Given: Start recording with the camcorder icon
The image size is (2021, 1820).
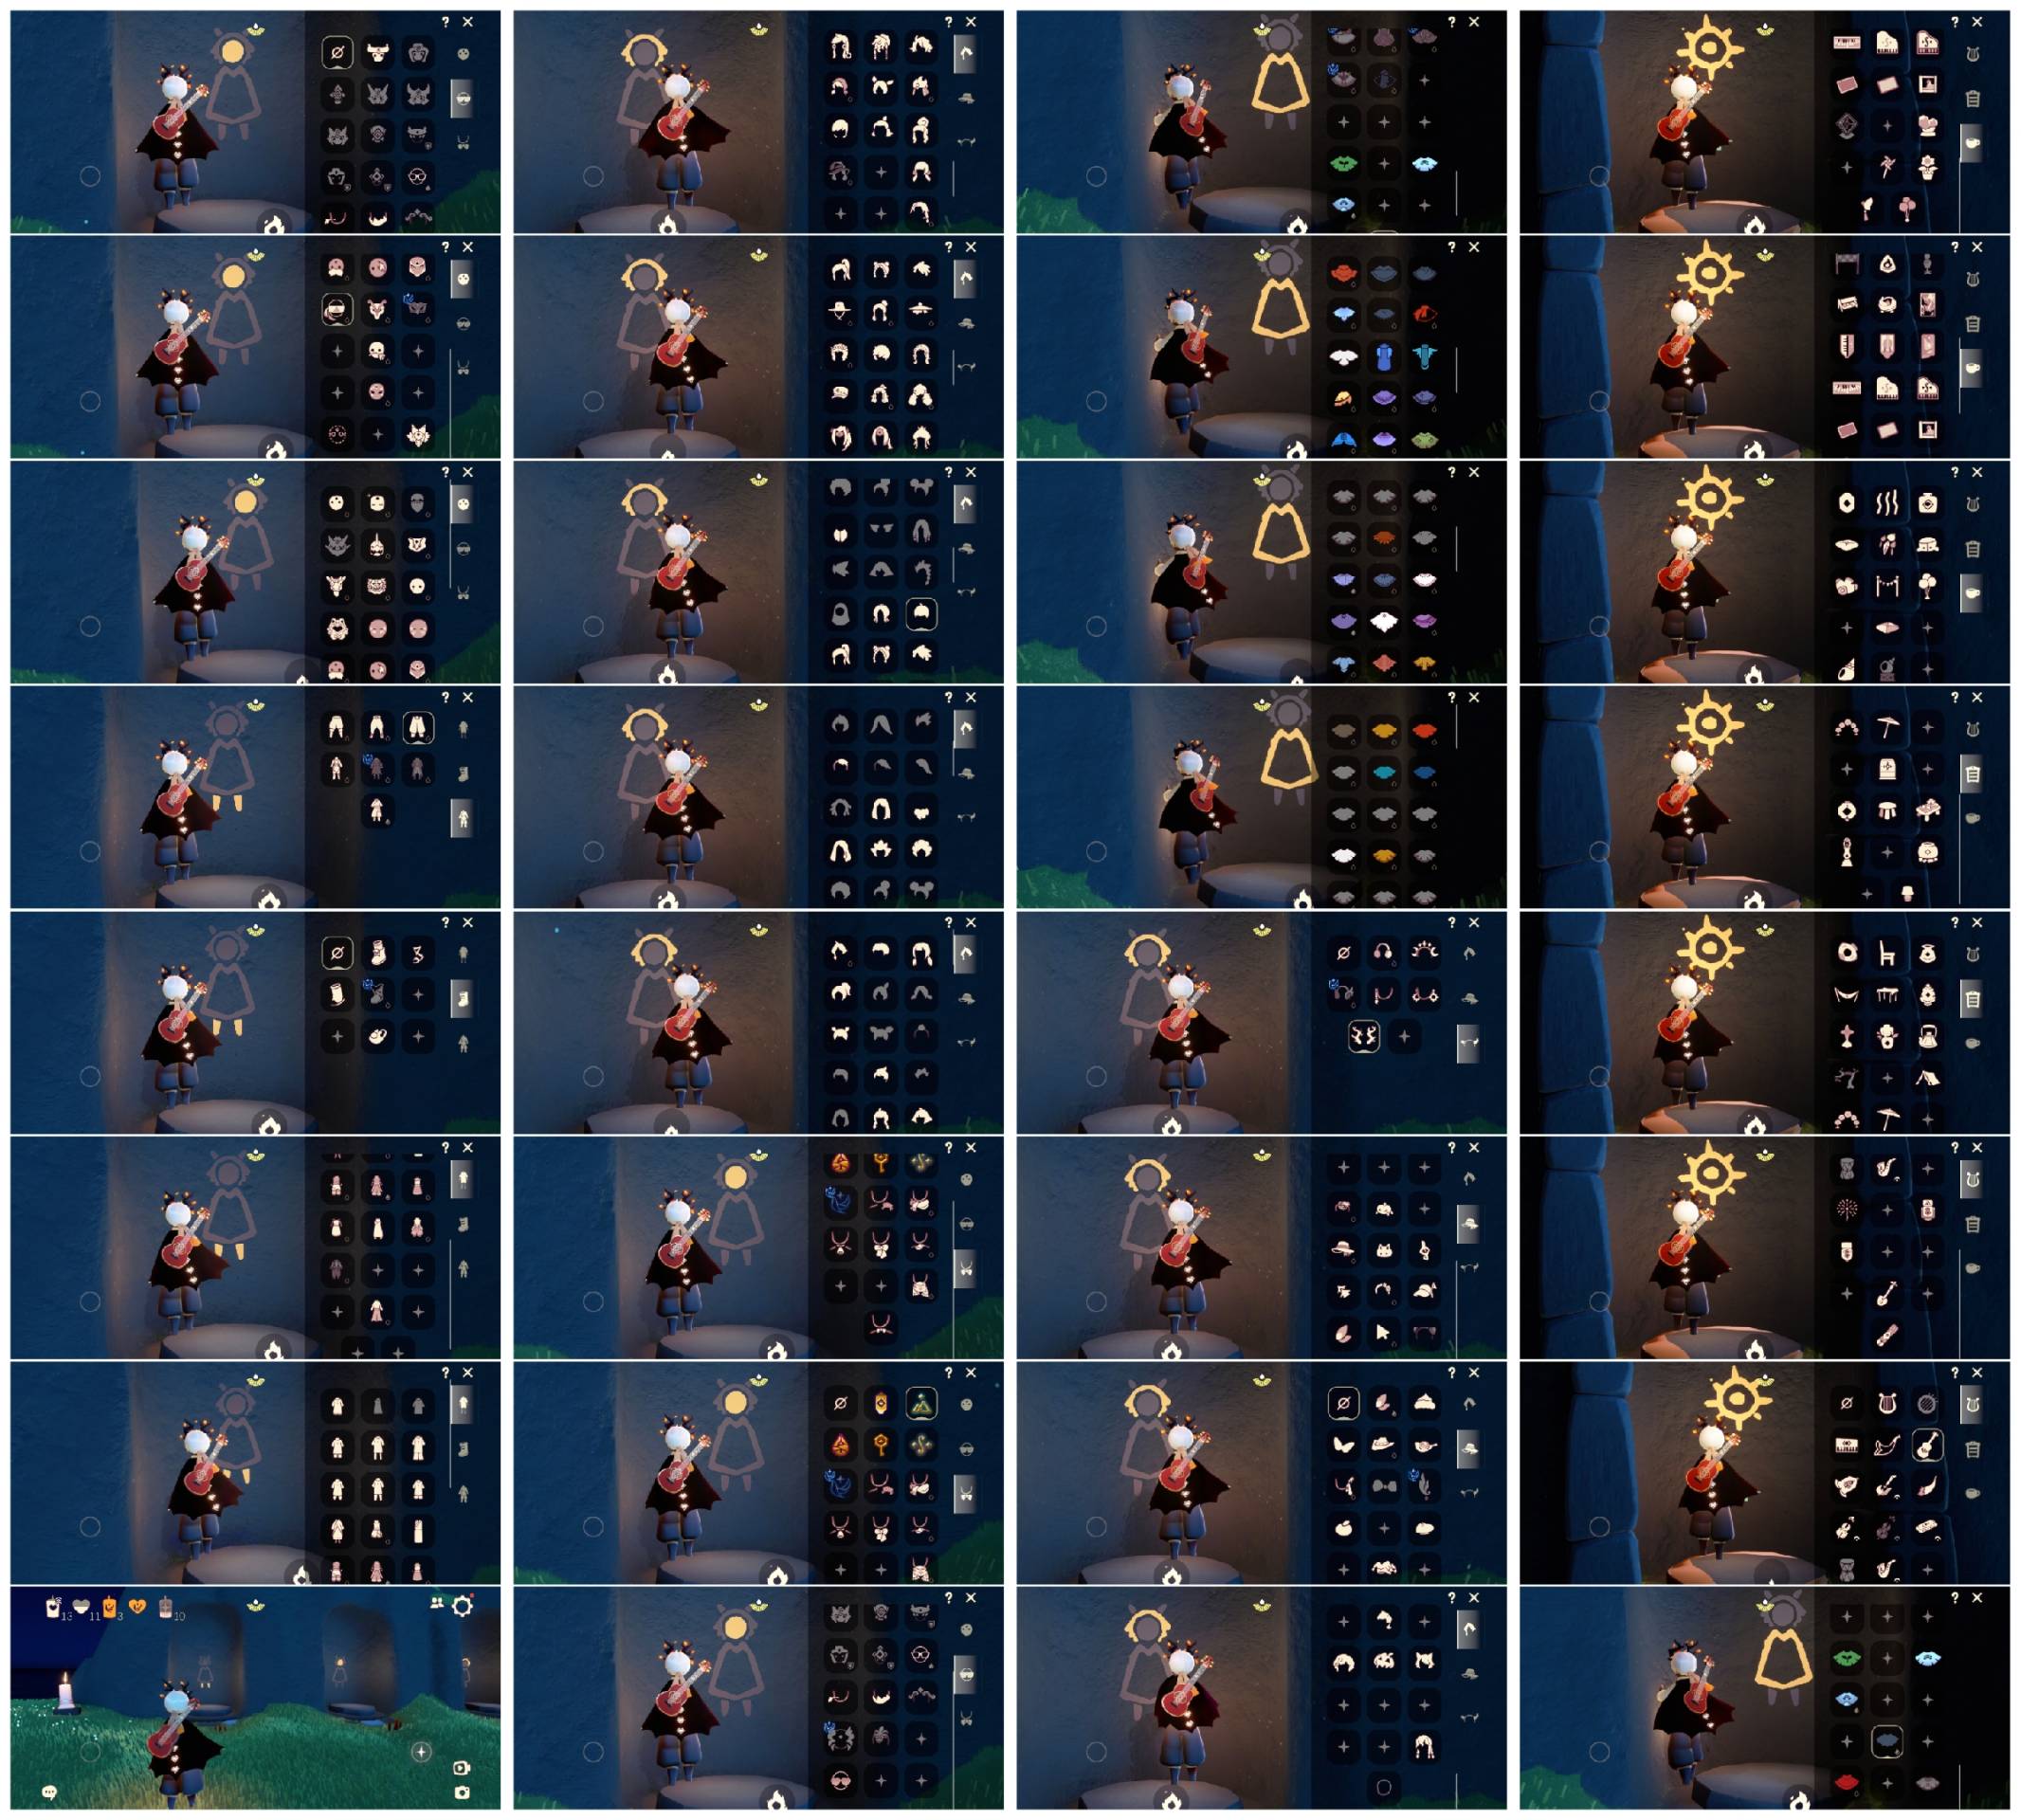Looking at the screenshot, I should (x=462, y=1768).
